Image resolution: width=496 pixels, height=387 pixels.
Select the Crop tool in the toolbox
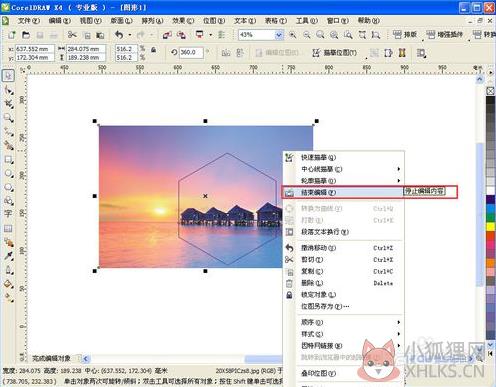click(x=8, y=104)
